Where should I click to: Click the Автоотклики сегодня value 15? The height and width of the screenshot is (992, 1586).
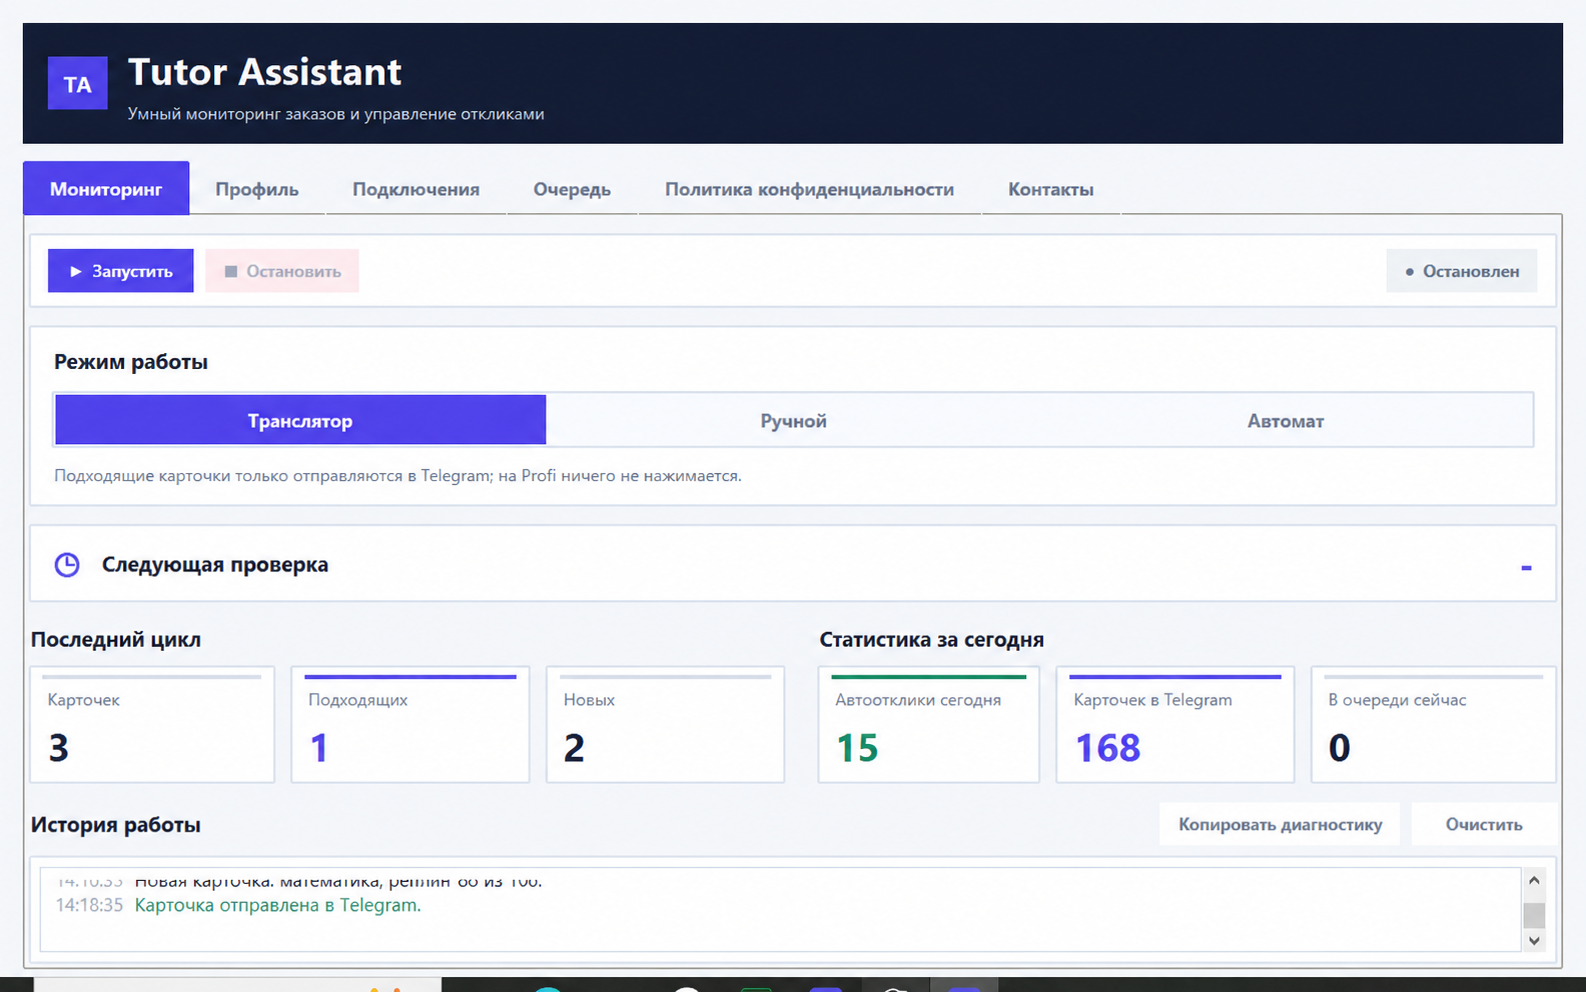coord(857,748)
